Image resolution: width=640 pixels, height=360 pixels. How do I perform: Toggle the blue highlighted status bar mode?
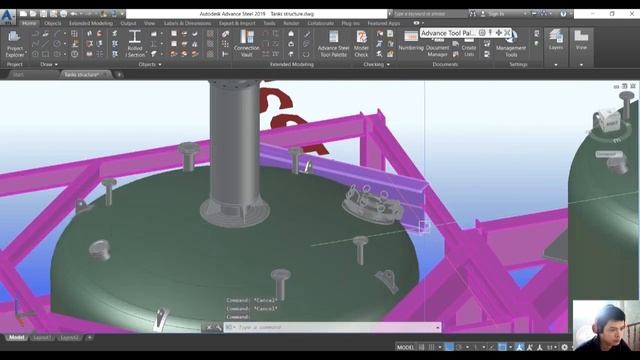[449, 347]
